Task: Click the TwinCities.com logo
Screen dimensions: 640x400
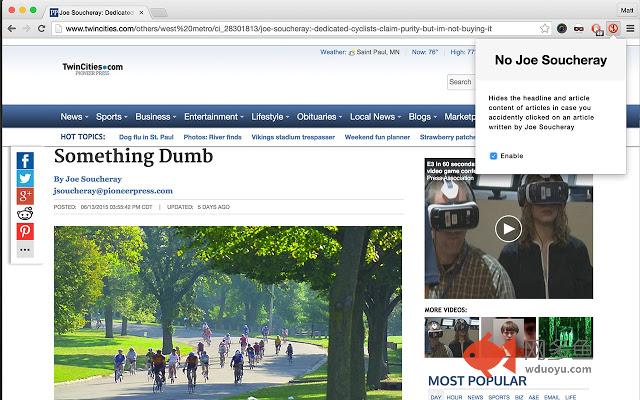Action: pyautogui.click(x=93, y=69)
